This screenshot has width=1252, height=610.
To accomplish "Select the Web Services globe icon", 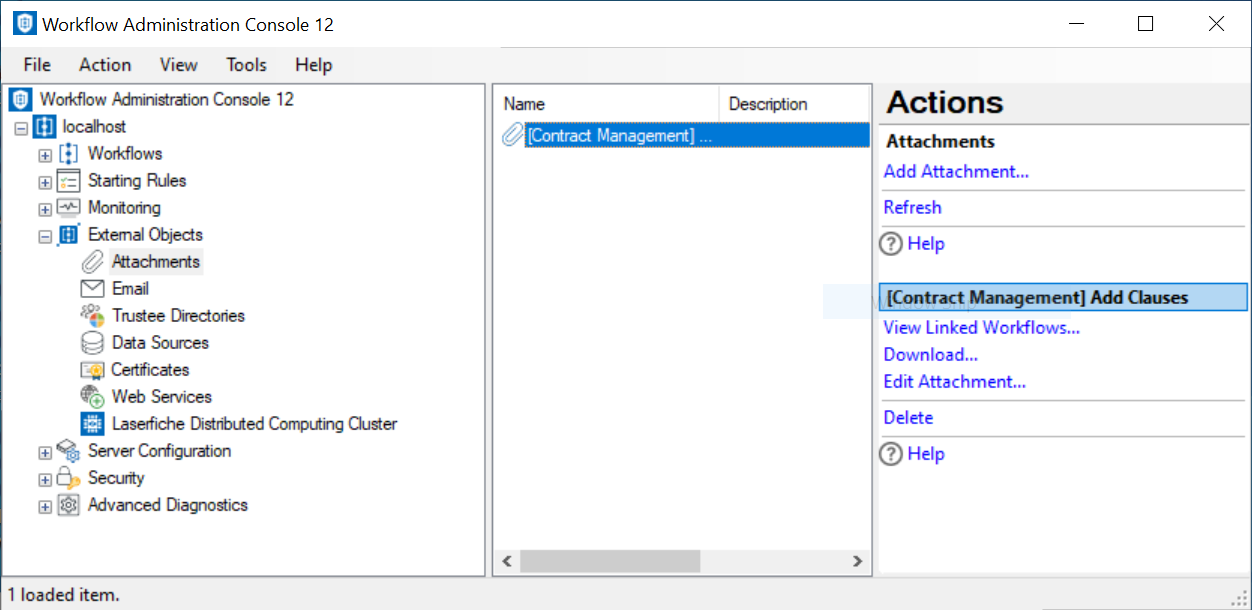I will [92, 397].
